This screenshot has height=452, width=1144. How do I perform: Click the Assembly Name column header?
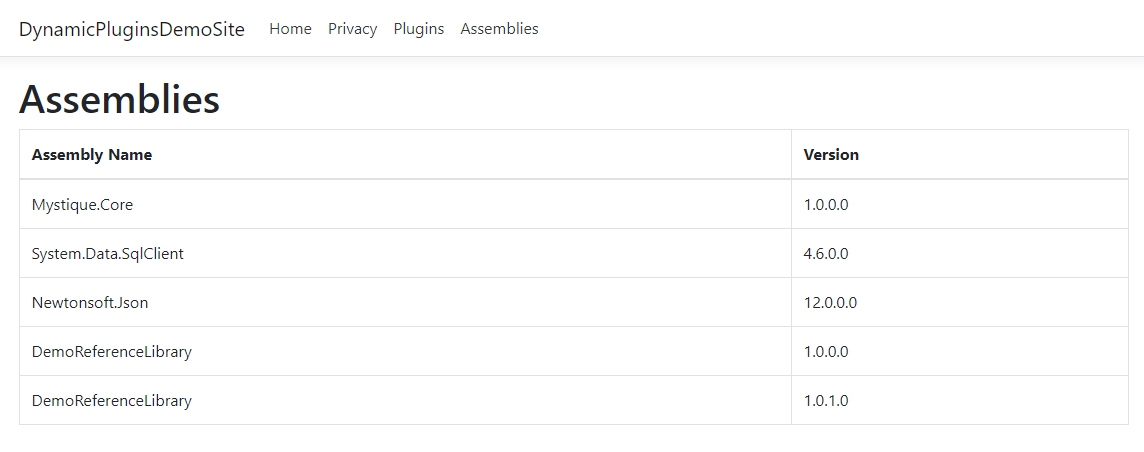tap(92, 155)
